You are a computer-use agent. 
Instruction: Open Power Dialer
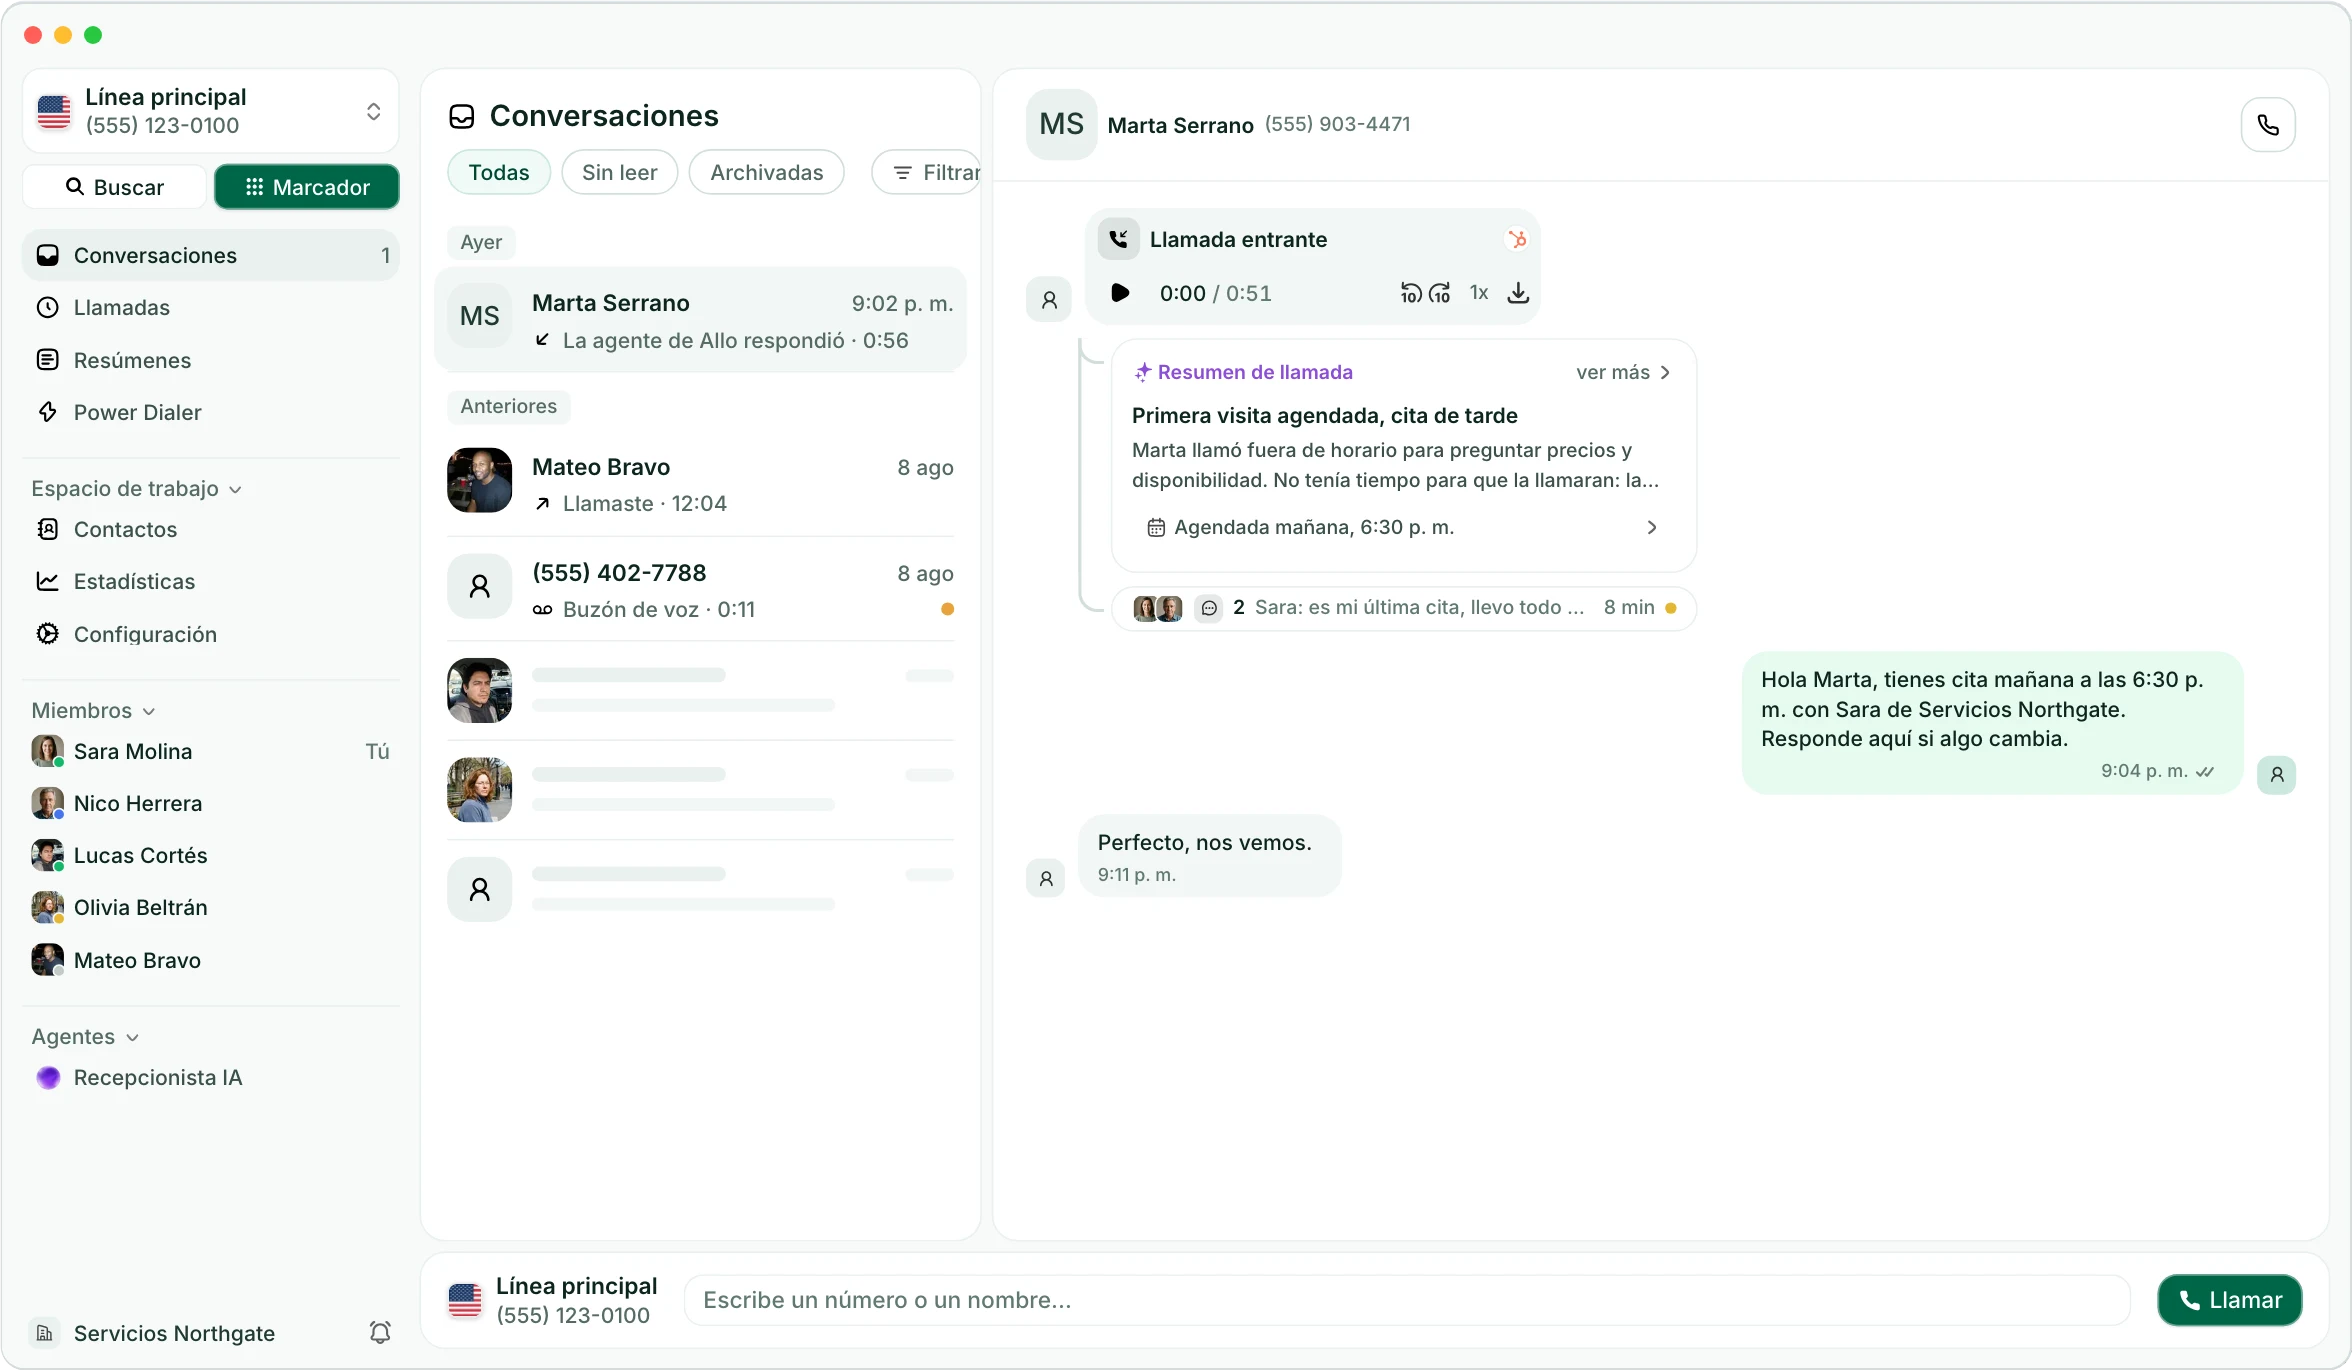tap(210, 412)
